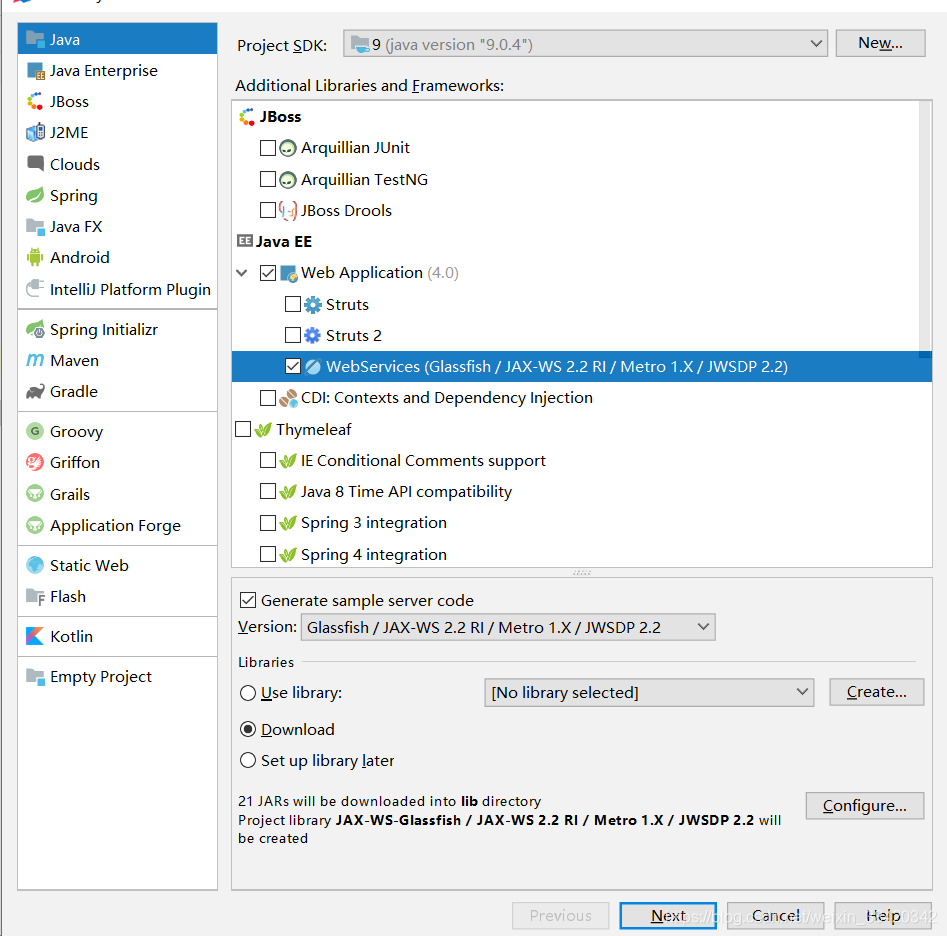The width and height of the screenshot is (947, 936).
Task: Choose the Java Enterprise icon in sidebar
Action: [35, 71]
